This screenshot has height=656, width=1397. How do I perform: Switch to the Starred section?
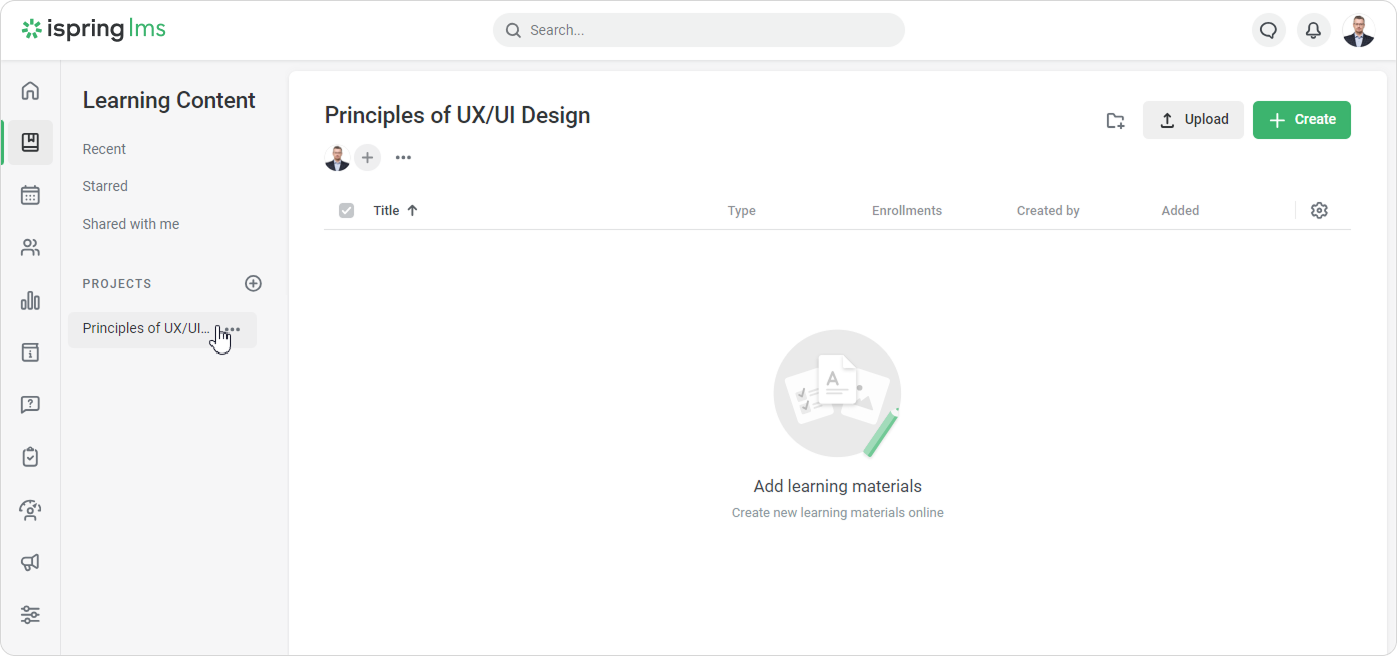104,185
